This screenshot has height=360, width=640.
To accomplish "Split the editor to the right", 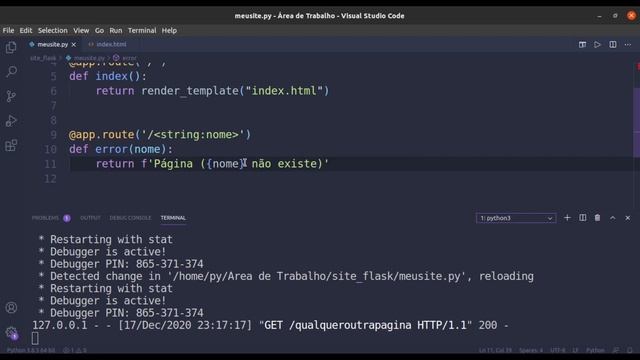I will [x=613, y=44].
